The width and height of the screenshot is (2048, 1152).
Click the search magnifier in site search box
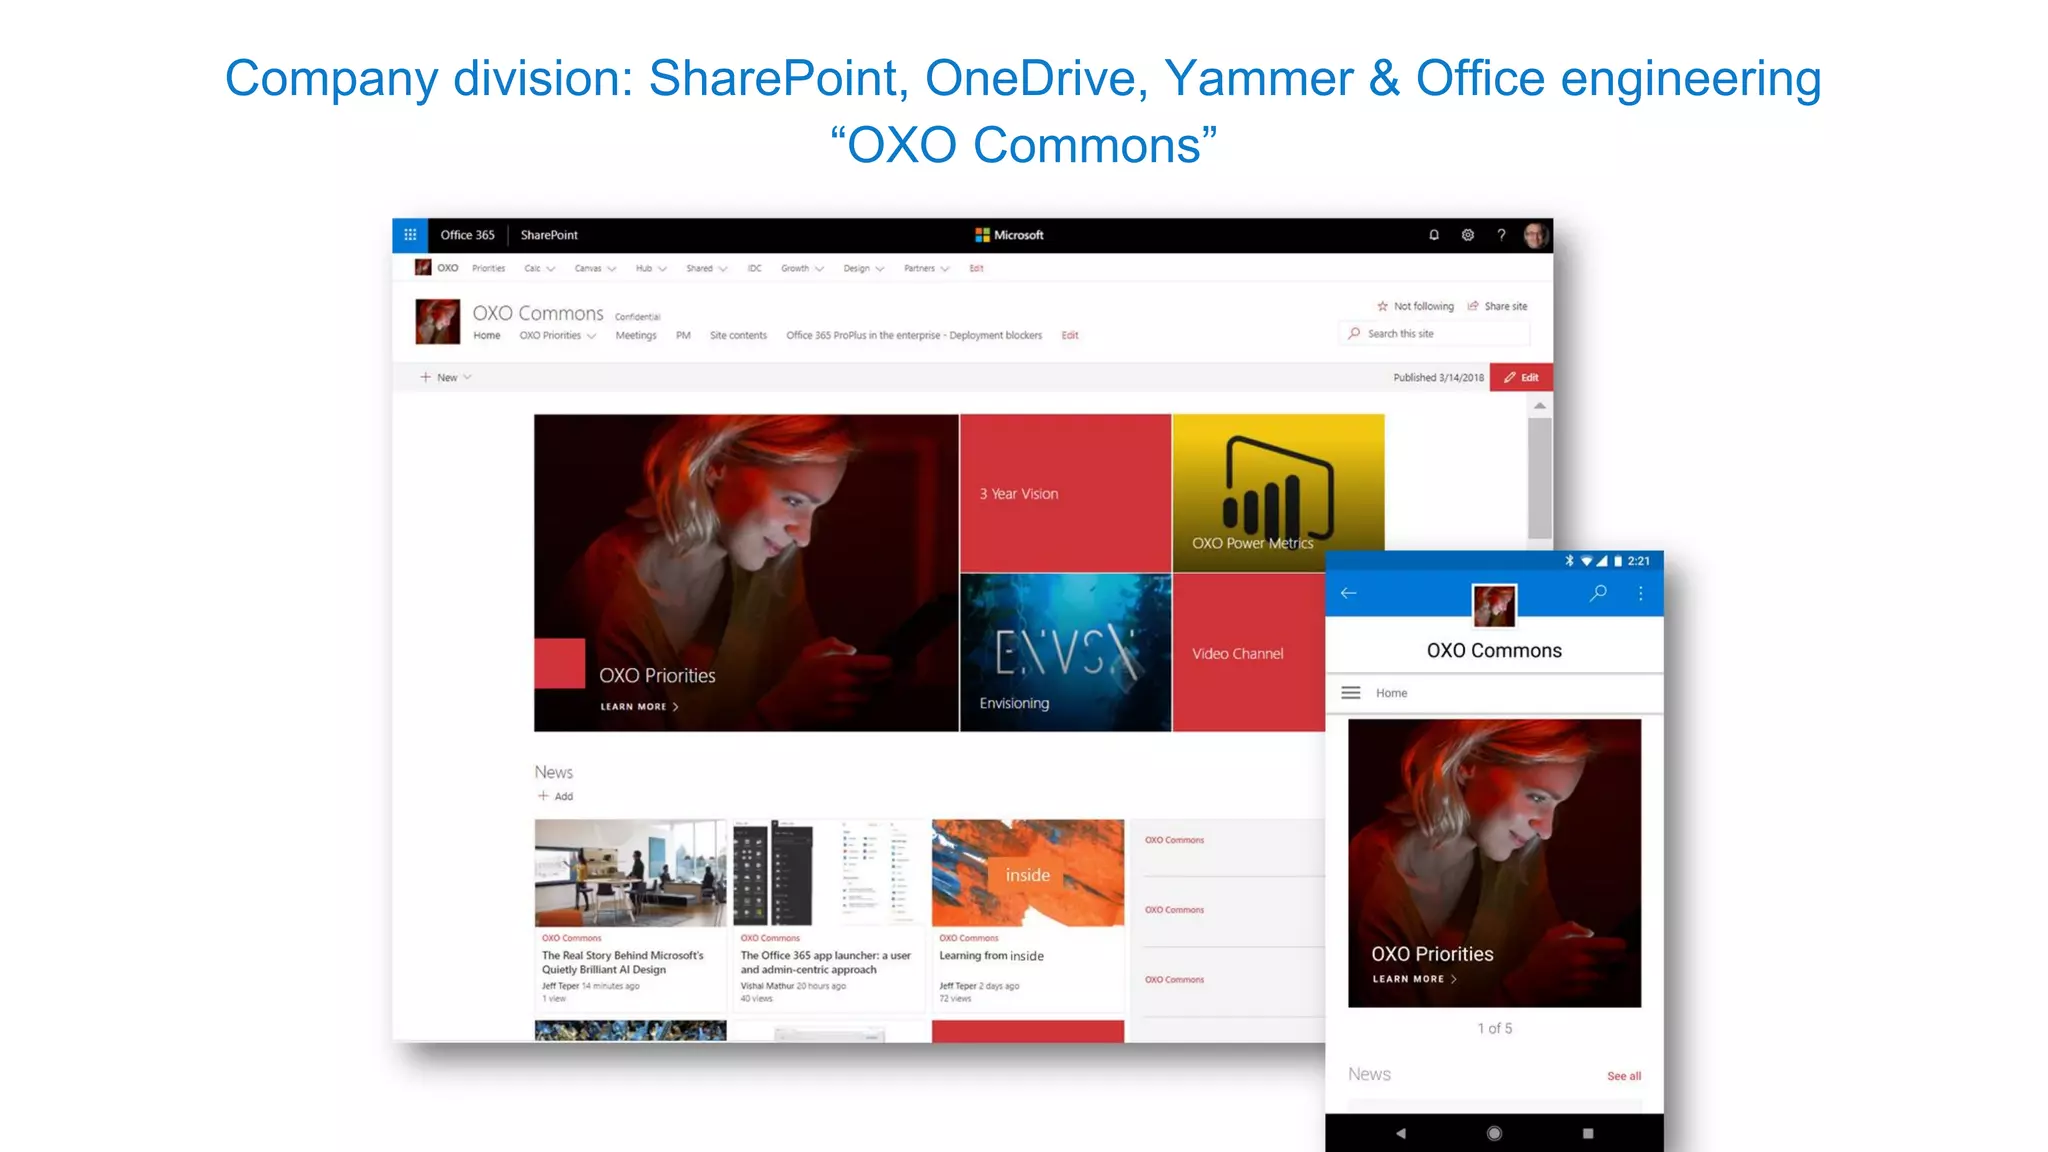[1354, 333]
